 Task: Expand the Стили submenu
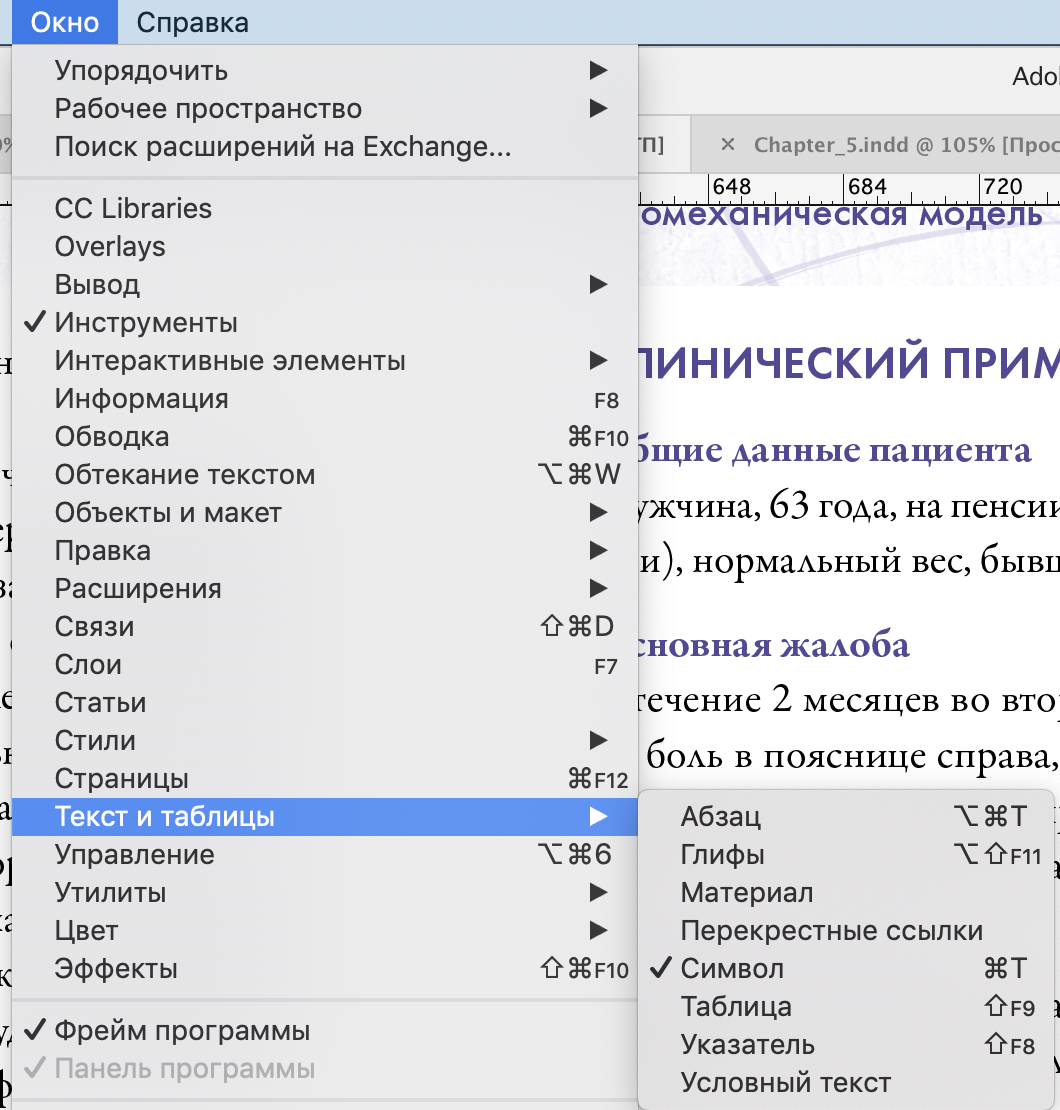(325, 740)
